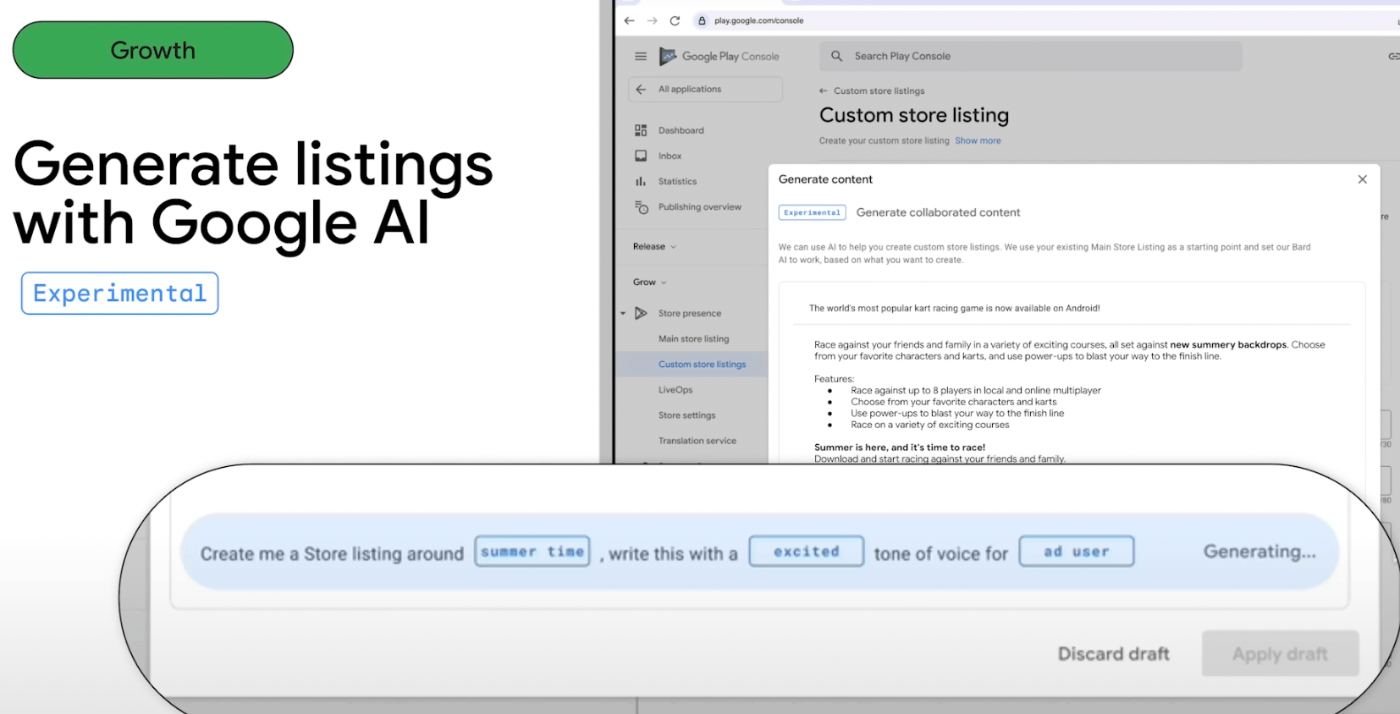Image resolution: width=1400 pixels, height=714 pixels.
Task: Click the Generating... status text
Action: coord(1260,551)
